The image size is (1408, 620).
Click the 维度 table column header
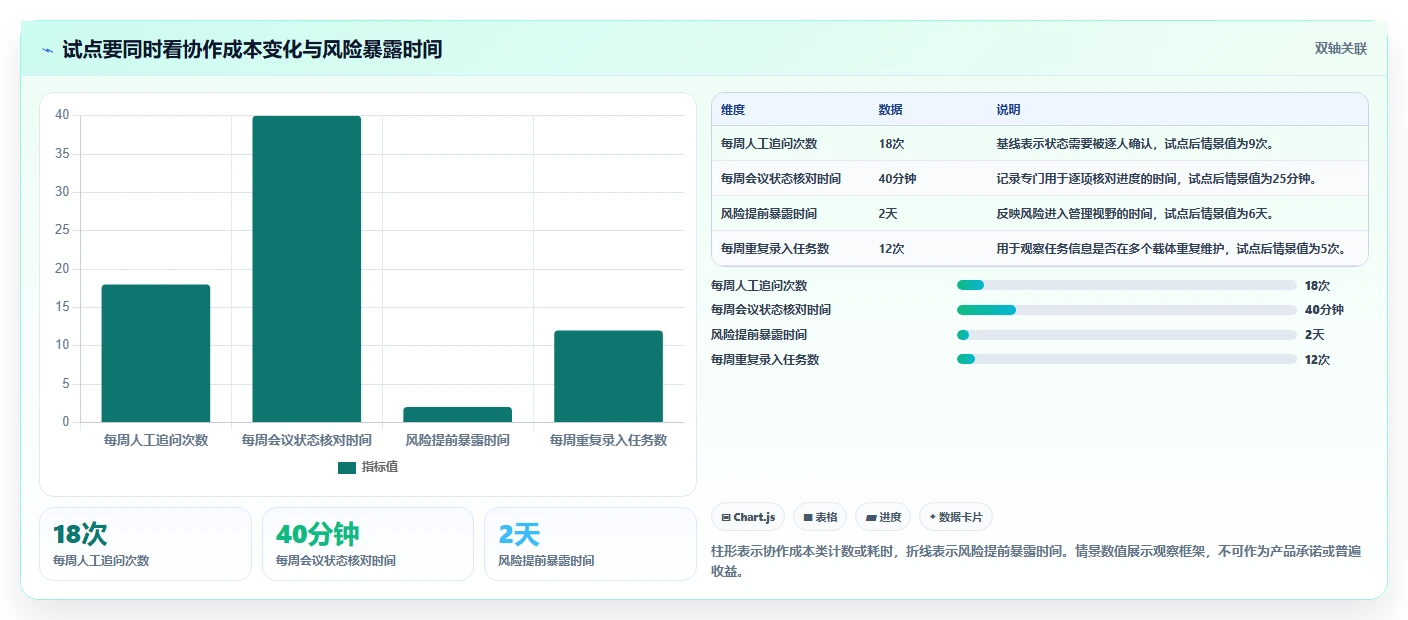click(x=733, y=110)
